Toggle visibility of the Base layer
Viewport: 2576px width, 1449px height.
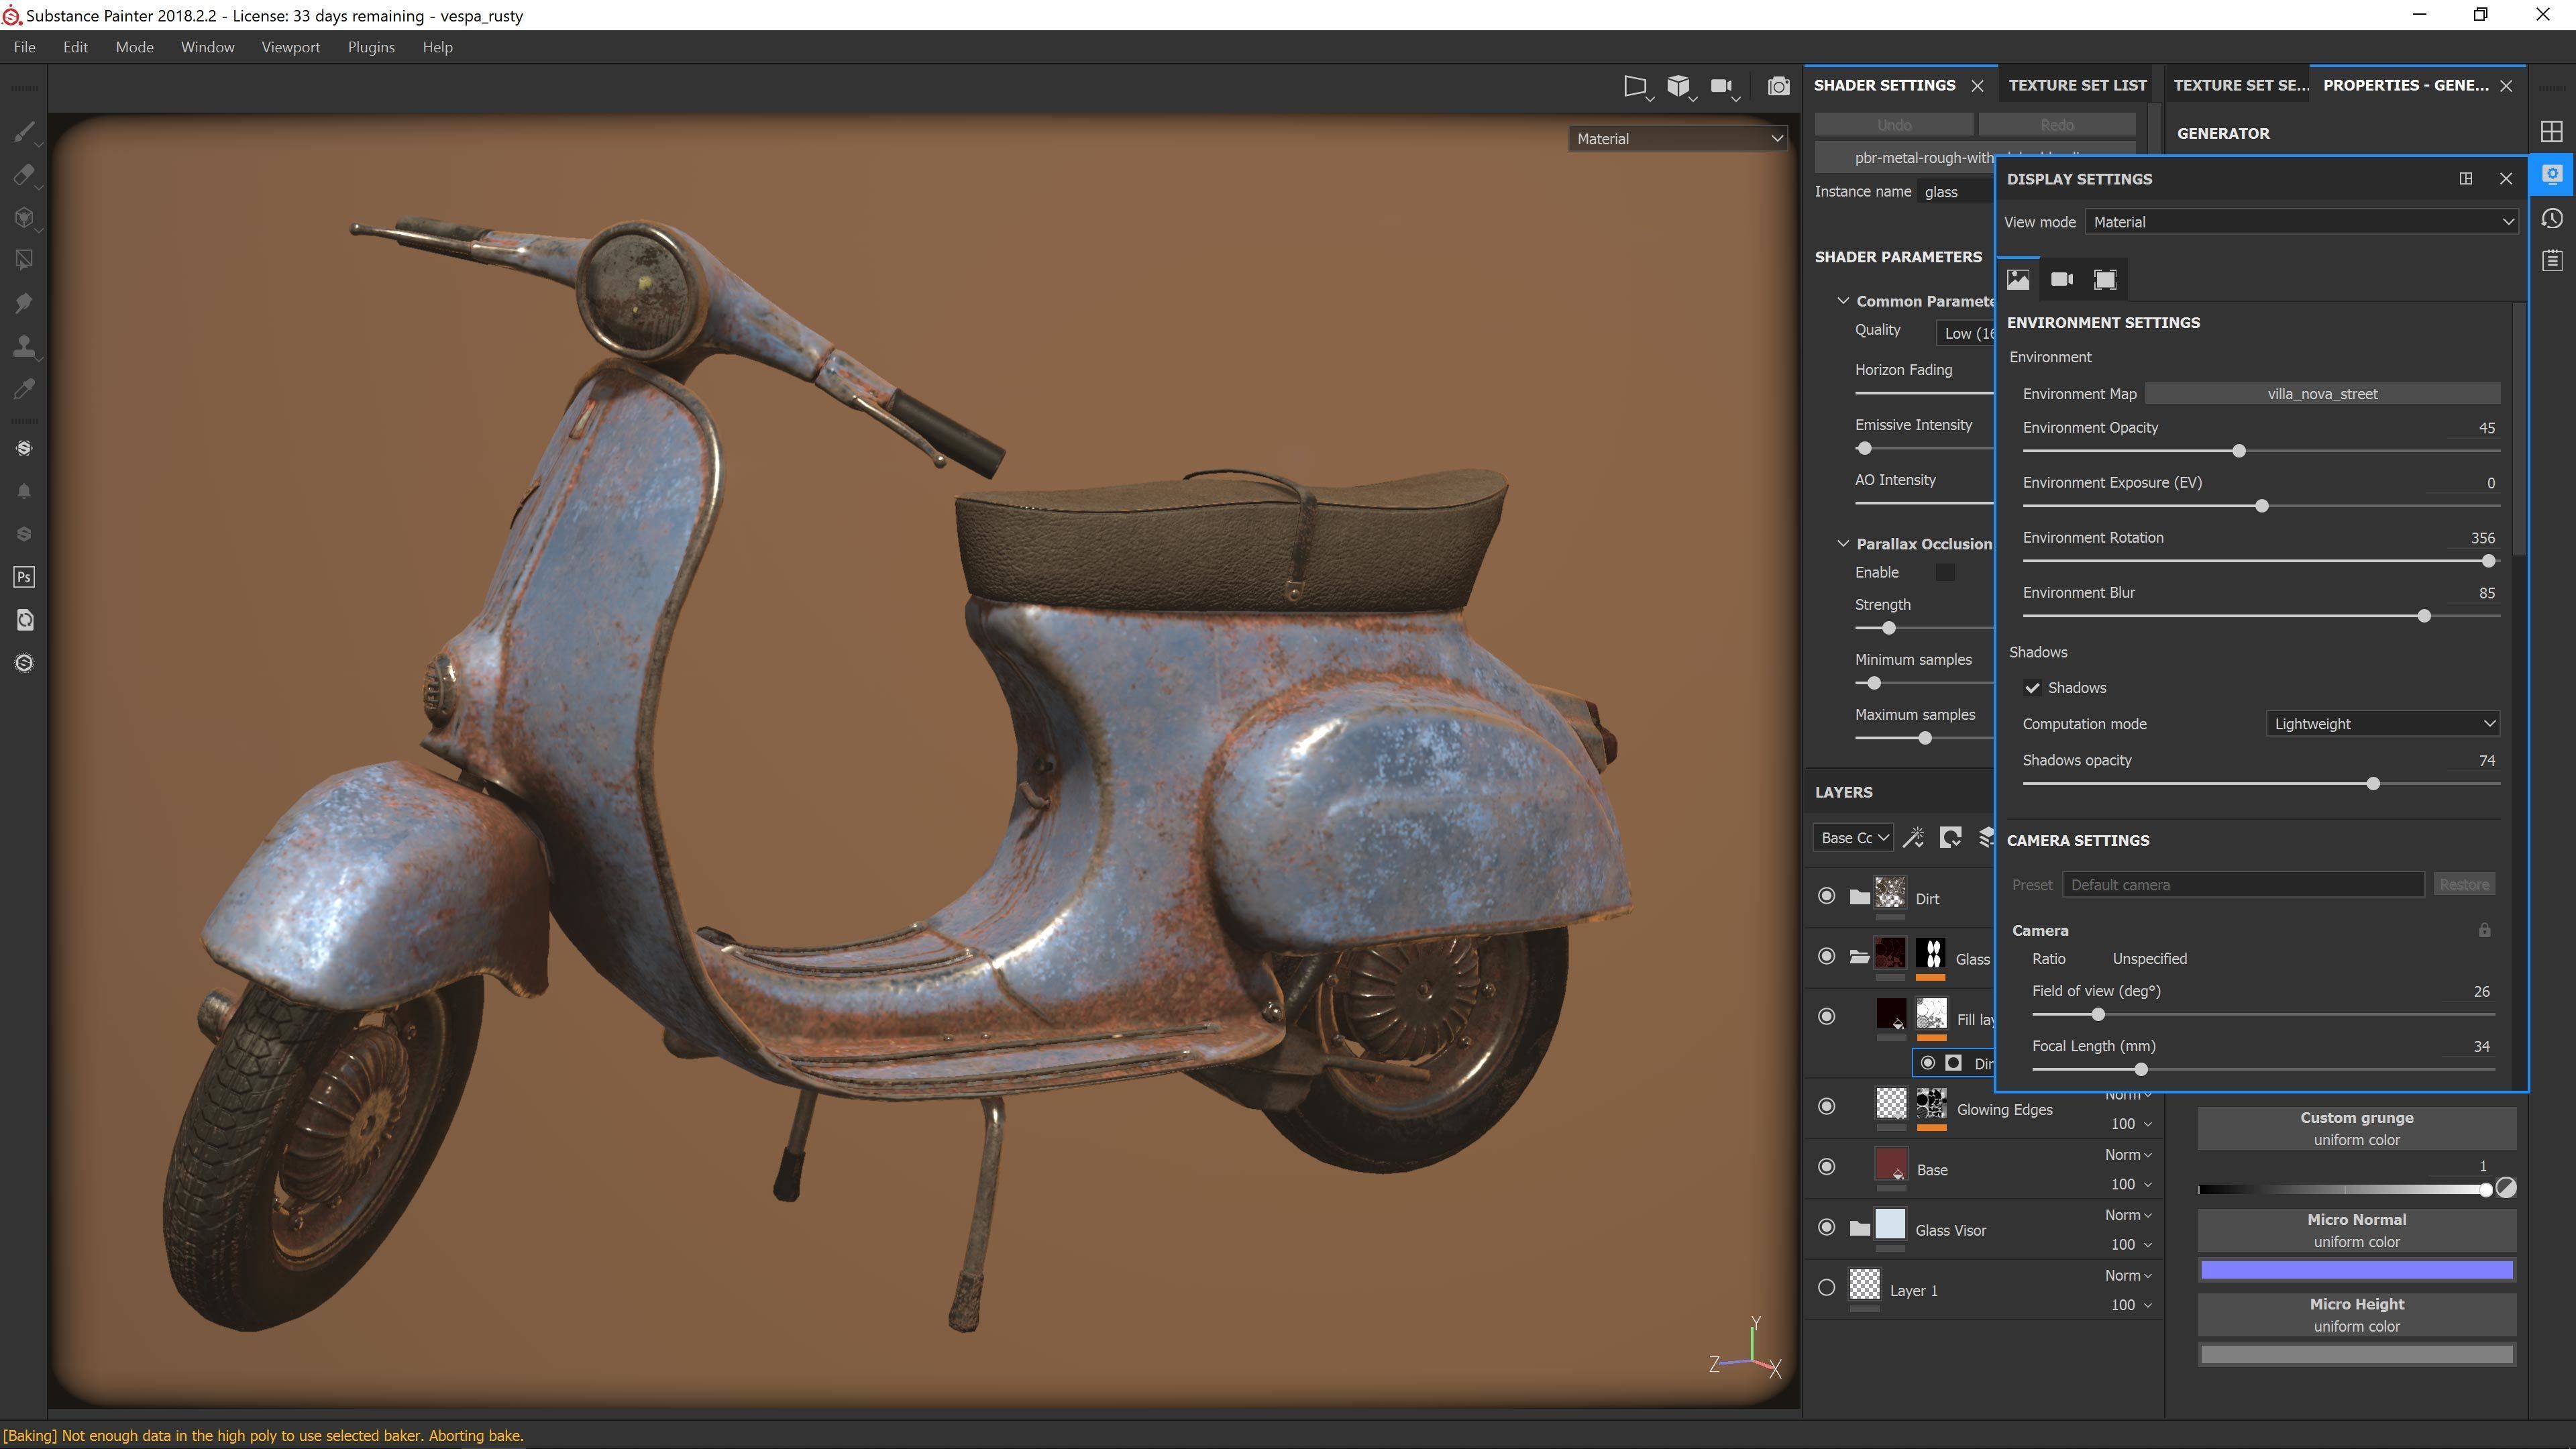coord(1827,1166)
